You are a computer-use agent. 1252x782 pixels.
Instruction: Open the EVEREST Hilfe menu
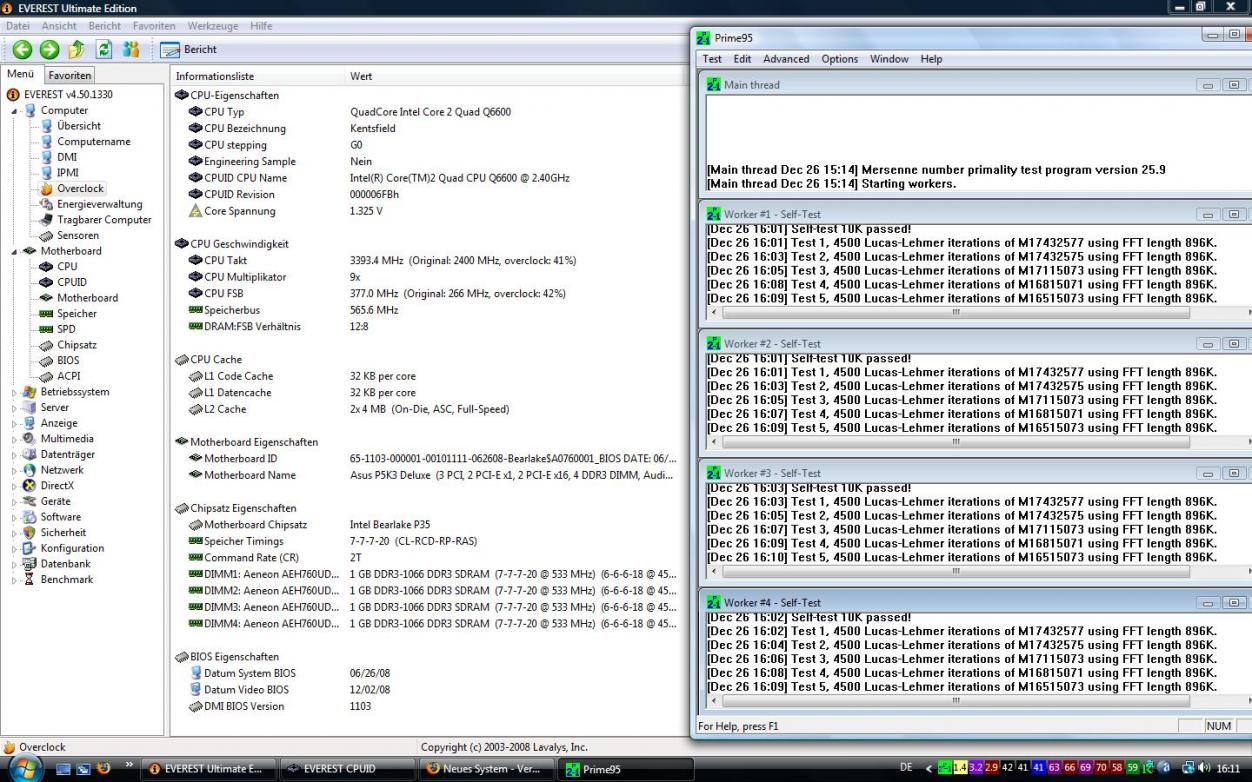point(261,25)
